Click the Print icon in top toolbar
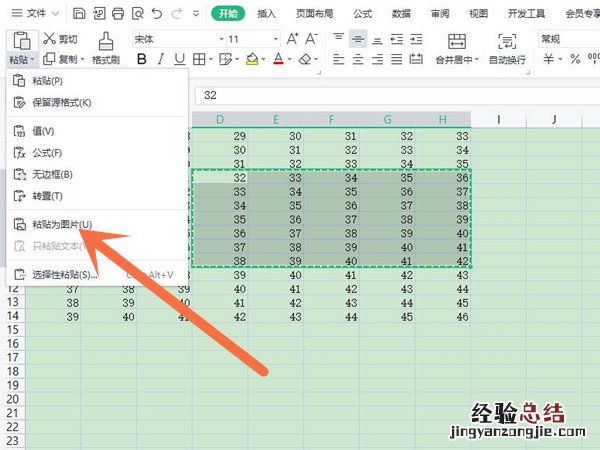The width and height of the screenshot is (600, 450). (118, 14)
